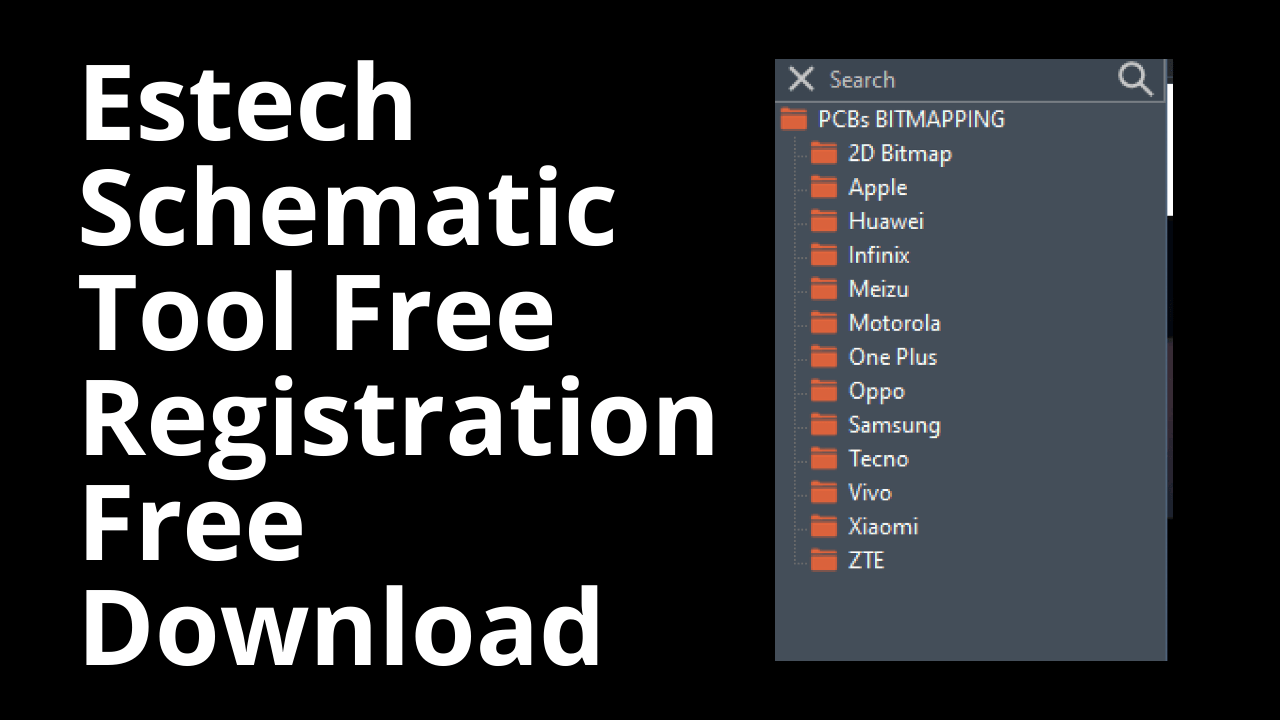
Task: Click the PCBs BITMAPPING folder icon
Action: pyautogui.click(x=793, y=118)
